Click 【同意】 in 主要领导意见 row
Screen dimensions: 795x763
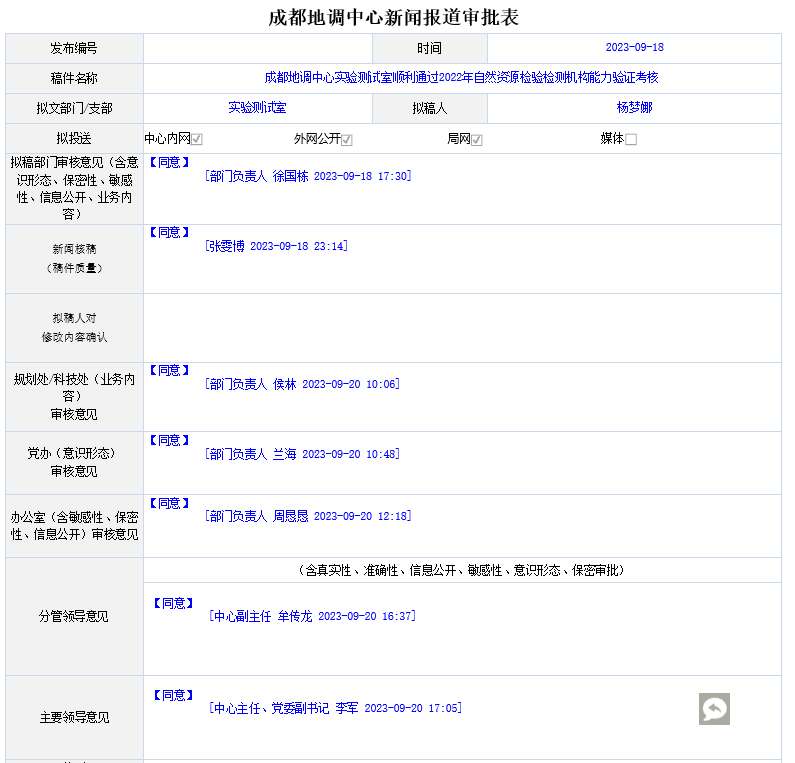173,695
